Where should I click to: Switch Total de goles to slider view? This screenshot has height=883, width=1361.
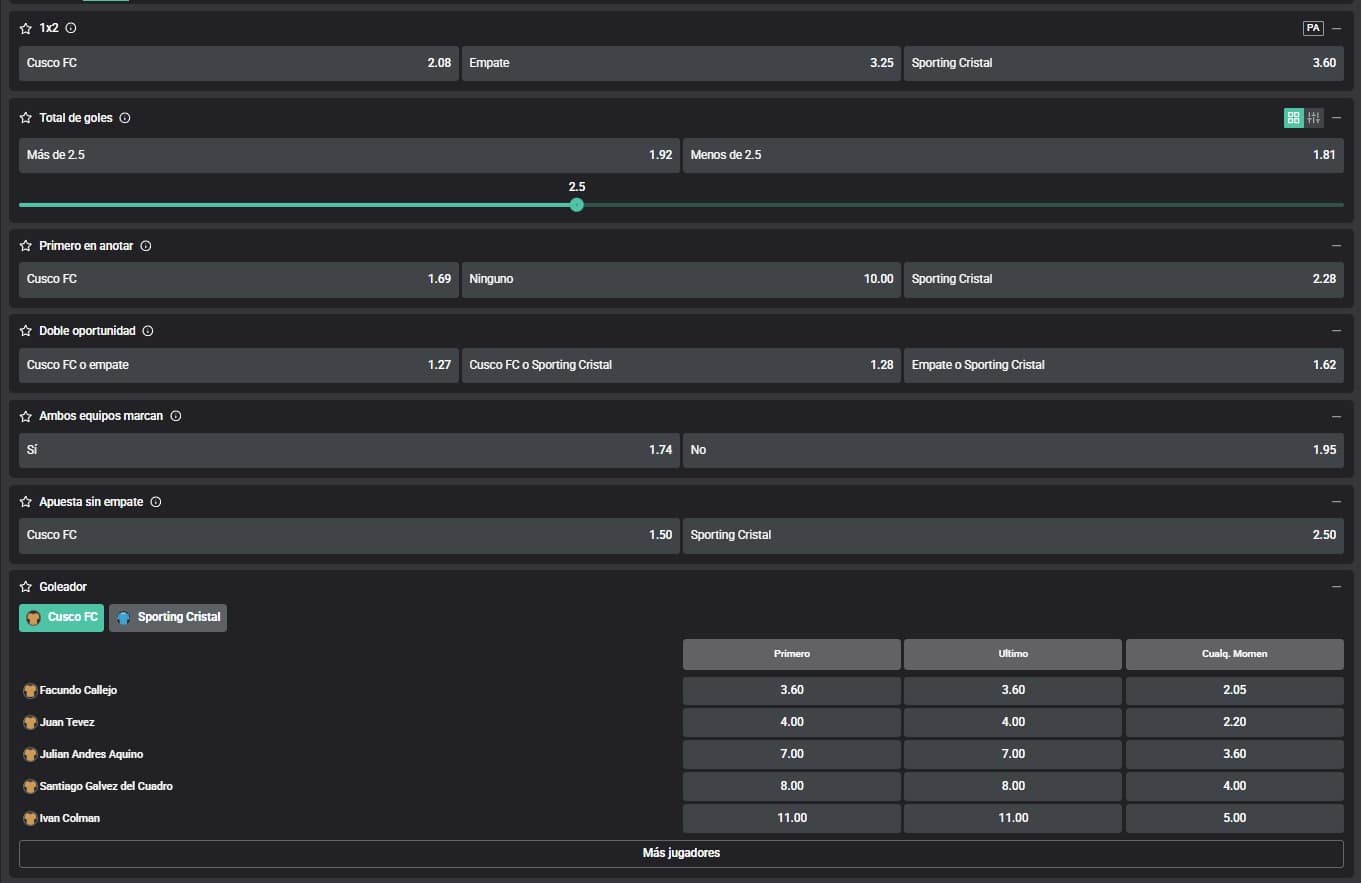click(1314, 118)
